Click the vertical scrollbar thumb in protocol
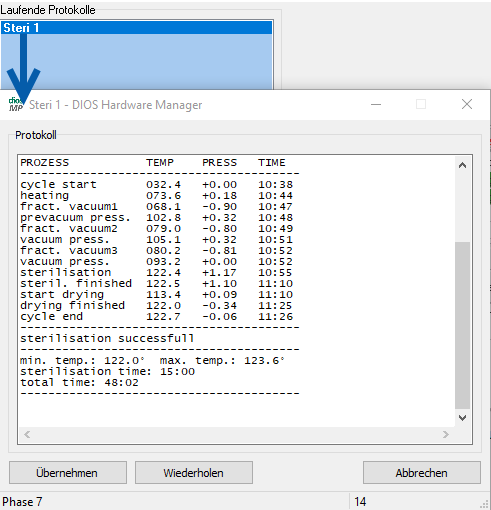 tap(462, 325)
